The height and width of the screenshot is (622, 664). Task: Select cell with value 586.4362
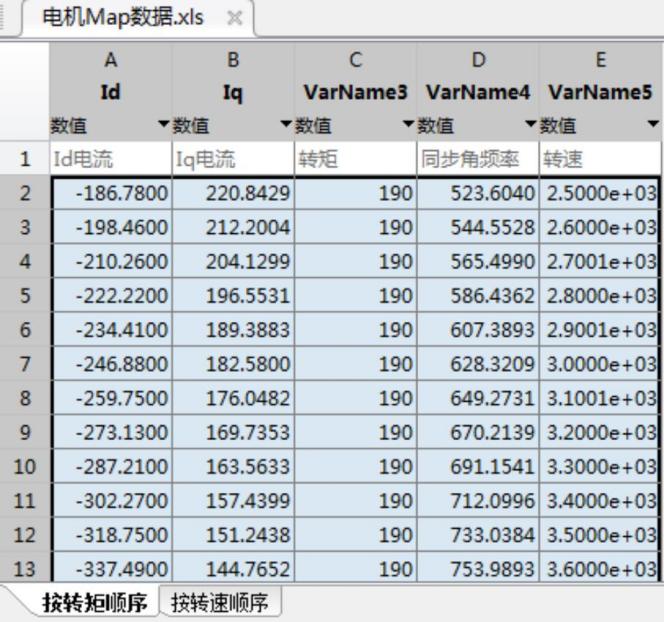tap(478, 296)
